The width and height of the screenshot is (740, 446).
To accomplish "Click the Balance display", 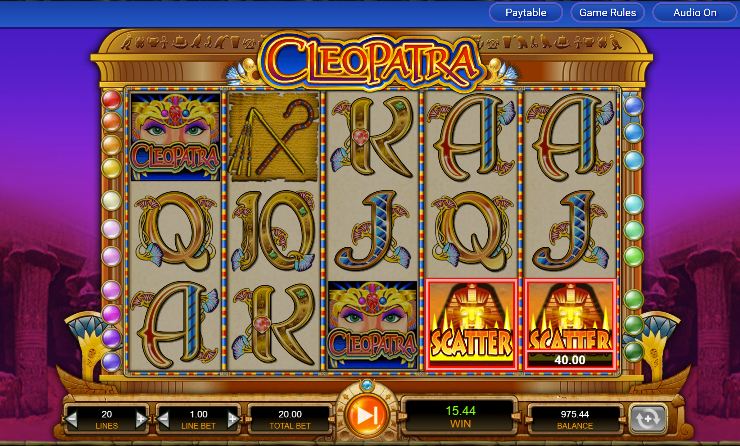I will pos(574,419).
